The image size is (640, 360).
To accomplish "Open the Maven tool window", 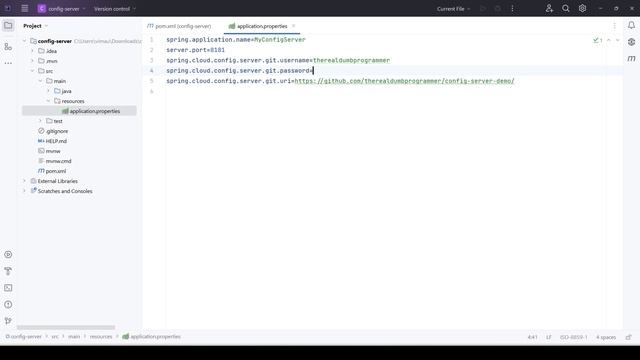I will click(x=631, y=58).
